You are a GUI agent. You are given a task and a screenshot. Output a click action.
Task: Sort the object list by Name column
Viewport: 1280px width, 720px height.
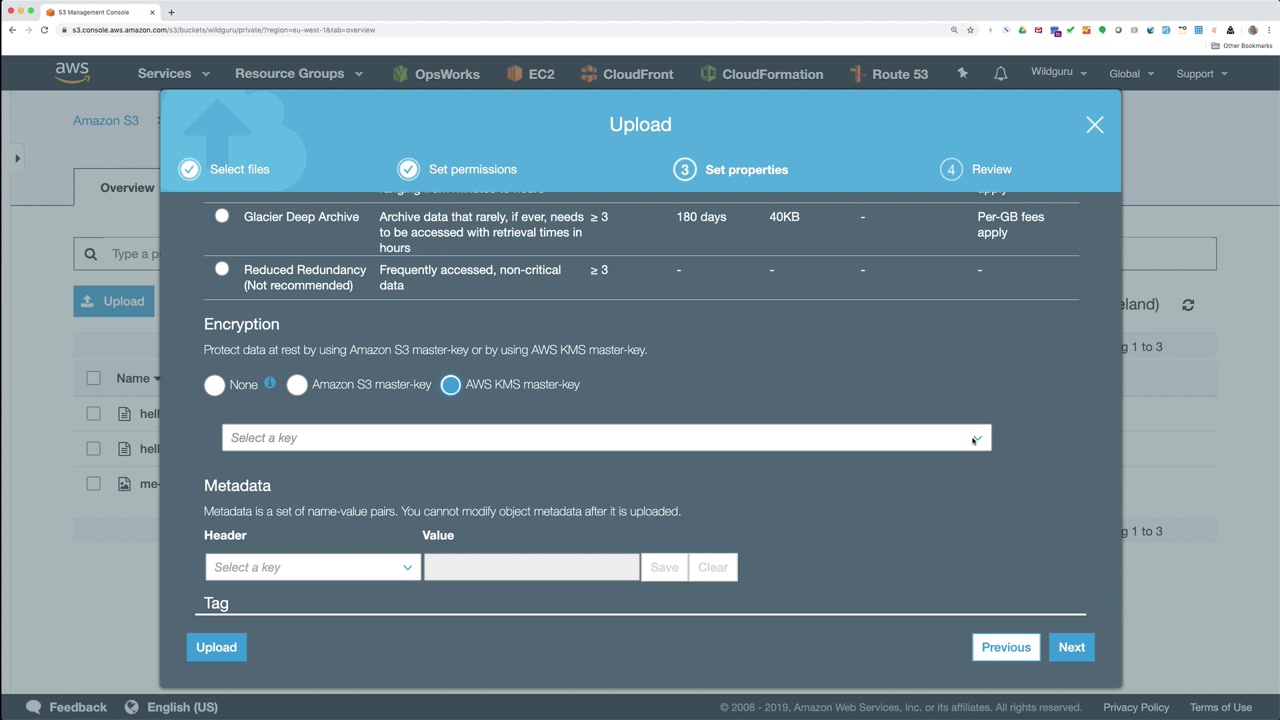pos(138,378)
